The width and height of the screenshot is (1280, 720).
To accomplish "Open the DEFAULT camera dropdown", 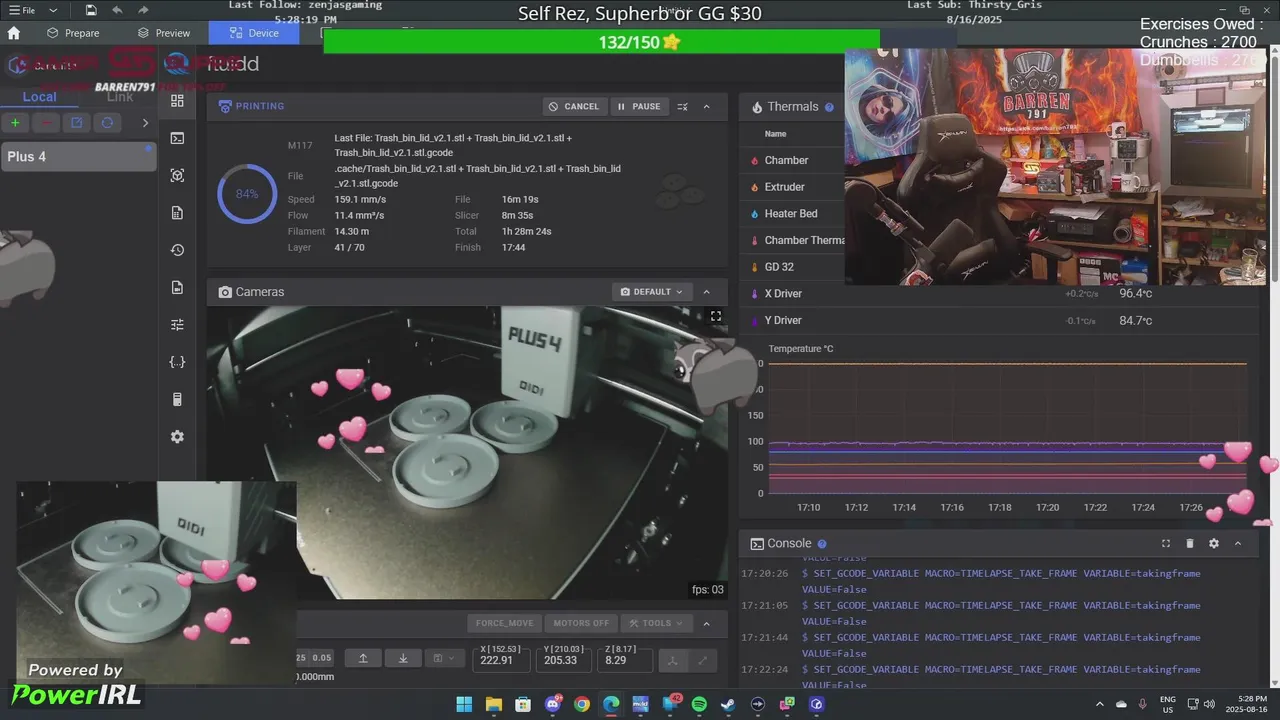I will tap(652, 292).
